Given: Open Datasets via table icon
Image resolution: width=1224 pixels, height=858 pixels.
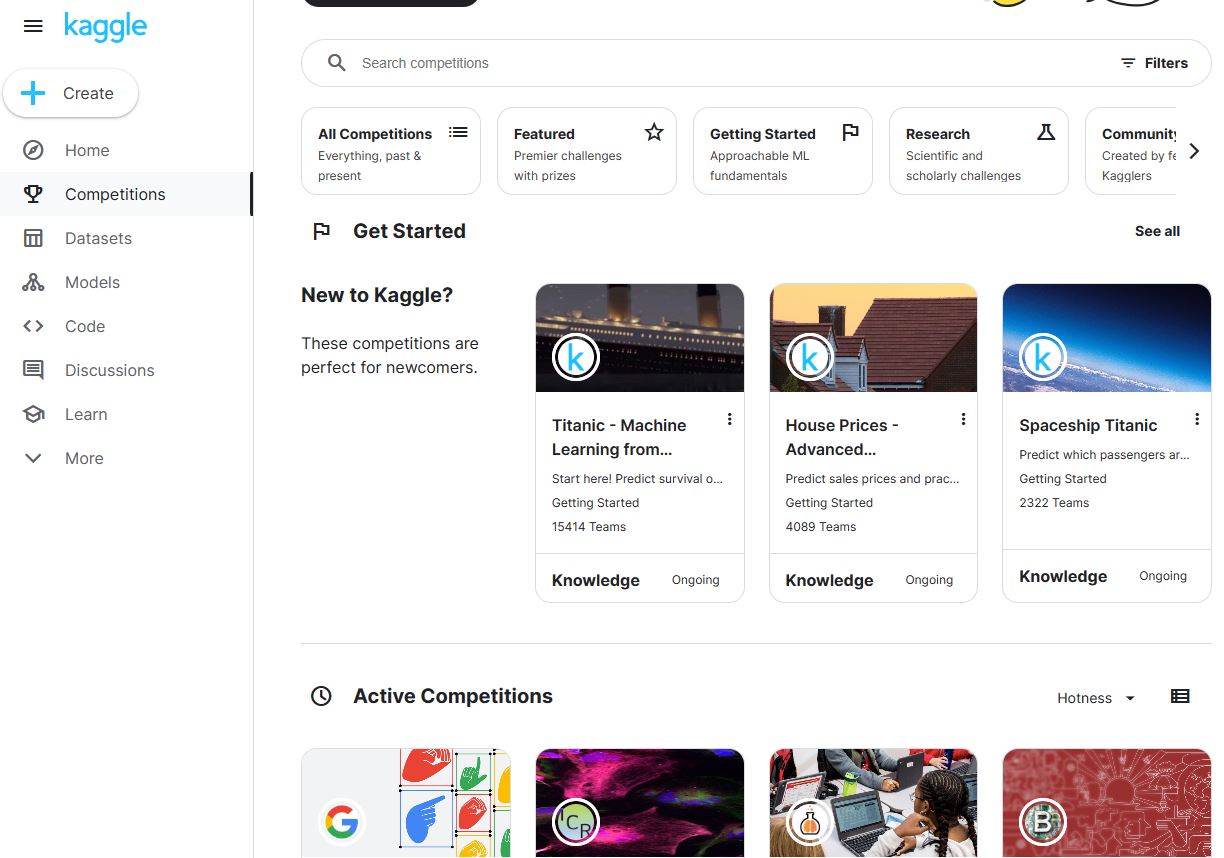Looking at the screenshot, I should coord(33,238).
